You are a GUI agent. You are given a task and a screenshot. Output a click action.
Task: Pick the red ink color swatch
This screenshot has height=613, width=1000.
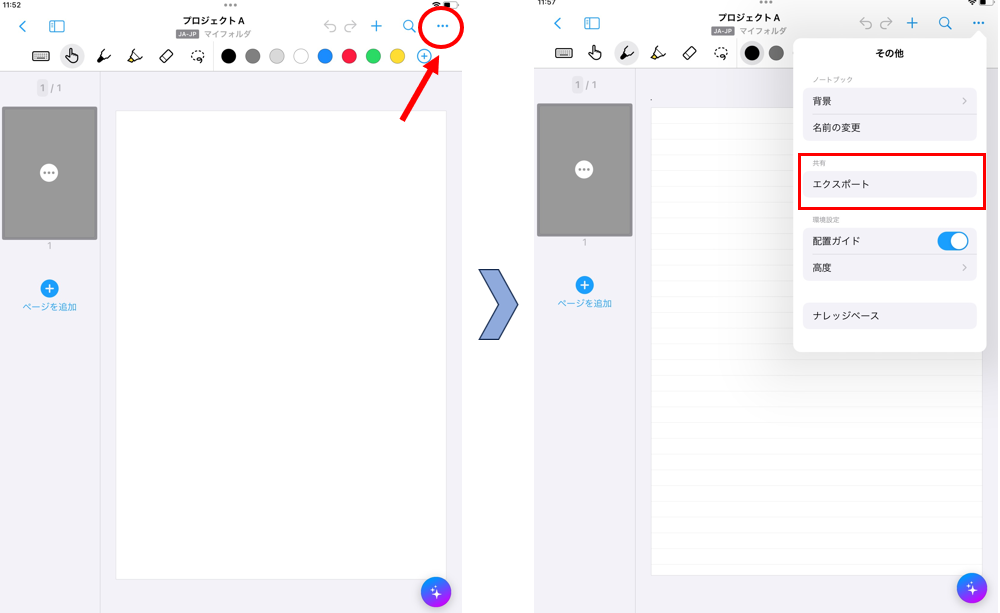click(x=349, y=55)
